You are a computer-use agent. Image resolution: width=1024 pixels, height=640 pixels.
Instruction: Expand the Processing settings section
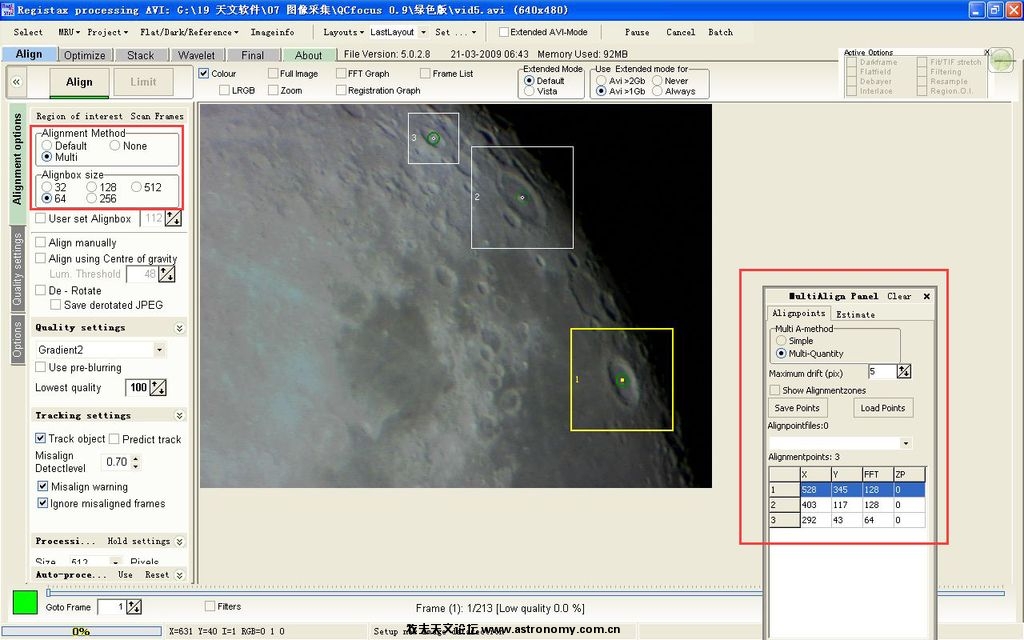point(180,541)
